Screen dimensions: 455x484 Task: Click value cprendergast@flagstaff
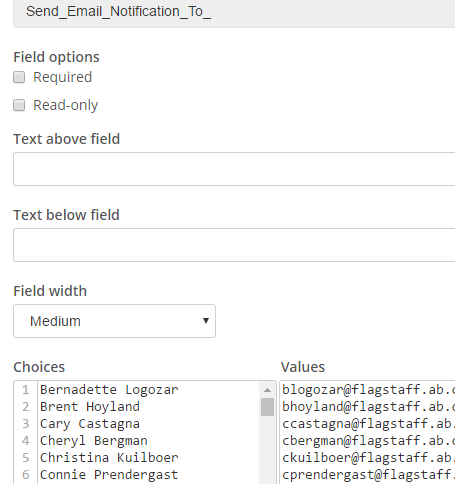click(368, 475)
